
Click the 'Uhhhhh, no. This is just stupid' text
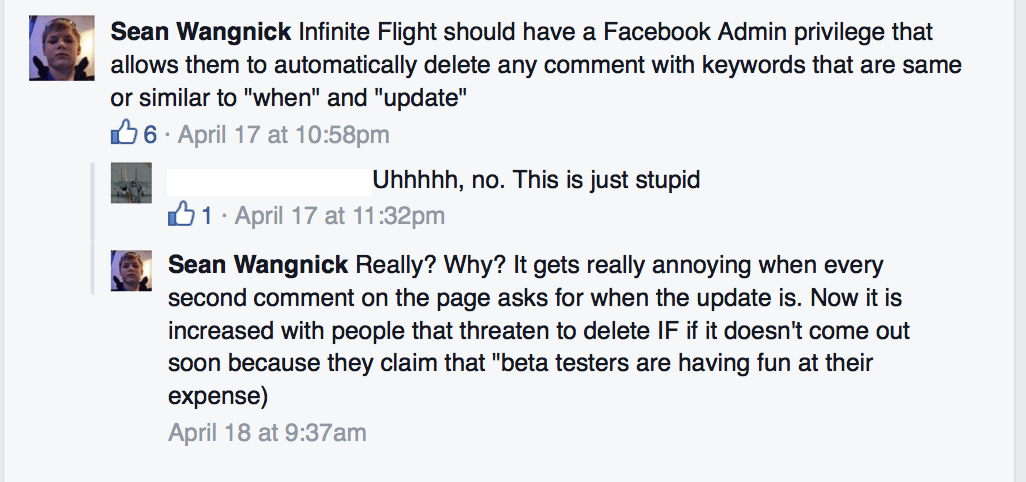click(x=536, y=181)
